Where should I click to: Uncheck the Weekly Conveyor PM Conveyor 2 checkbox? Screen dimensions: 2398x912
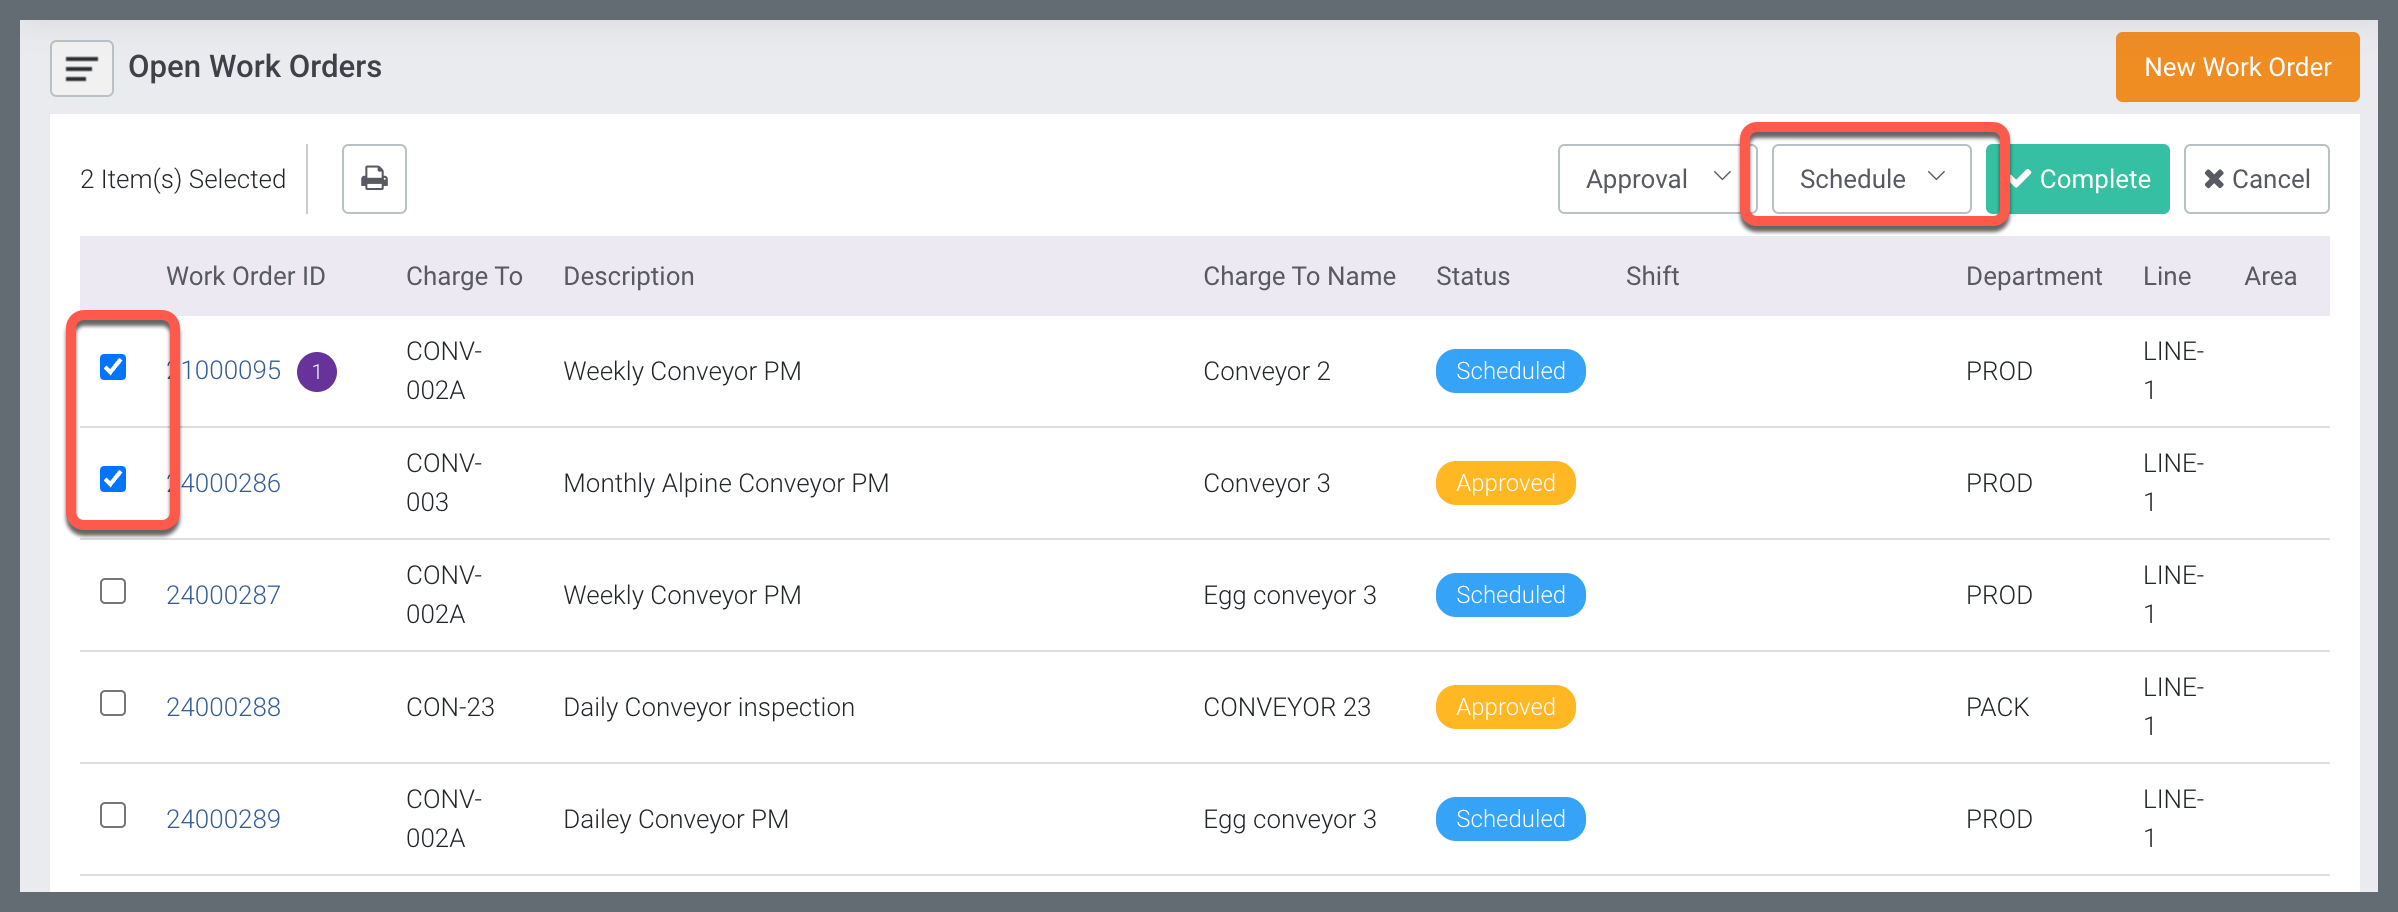(113, 367)
